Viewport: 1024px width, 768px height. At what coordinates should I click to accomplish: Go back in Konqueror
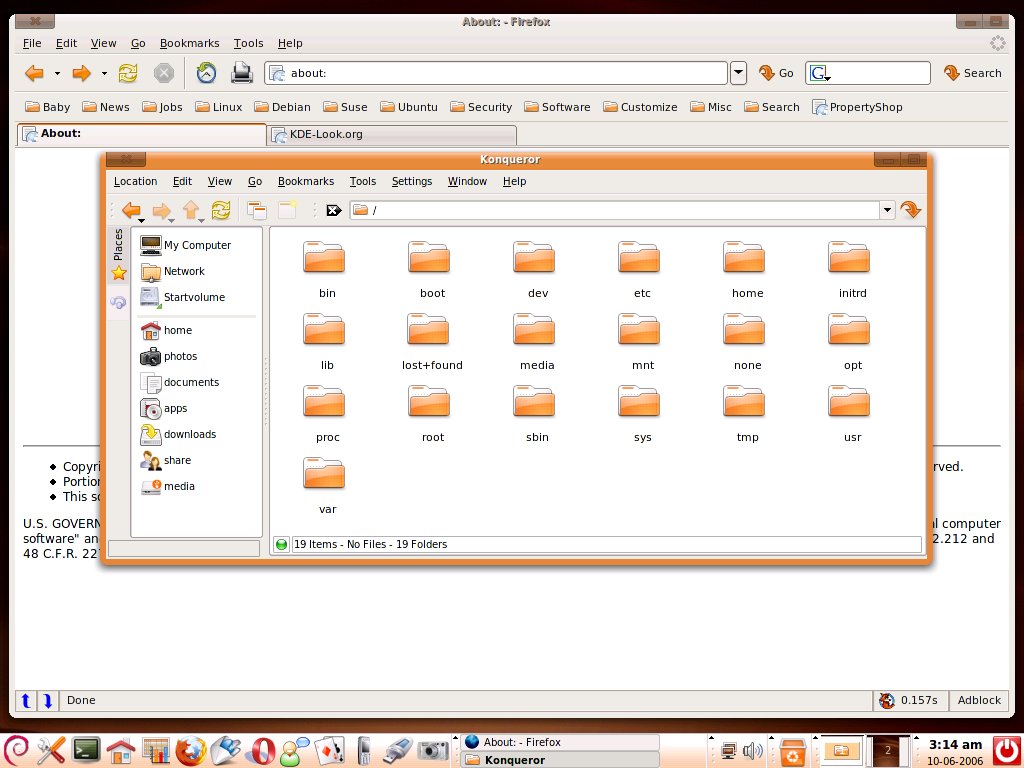[131, 210]
